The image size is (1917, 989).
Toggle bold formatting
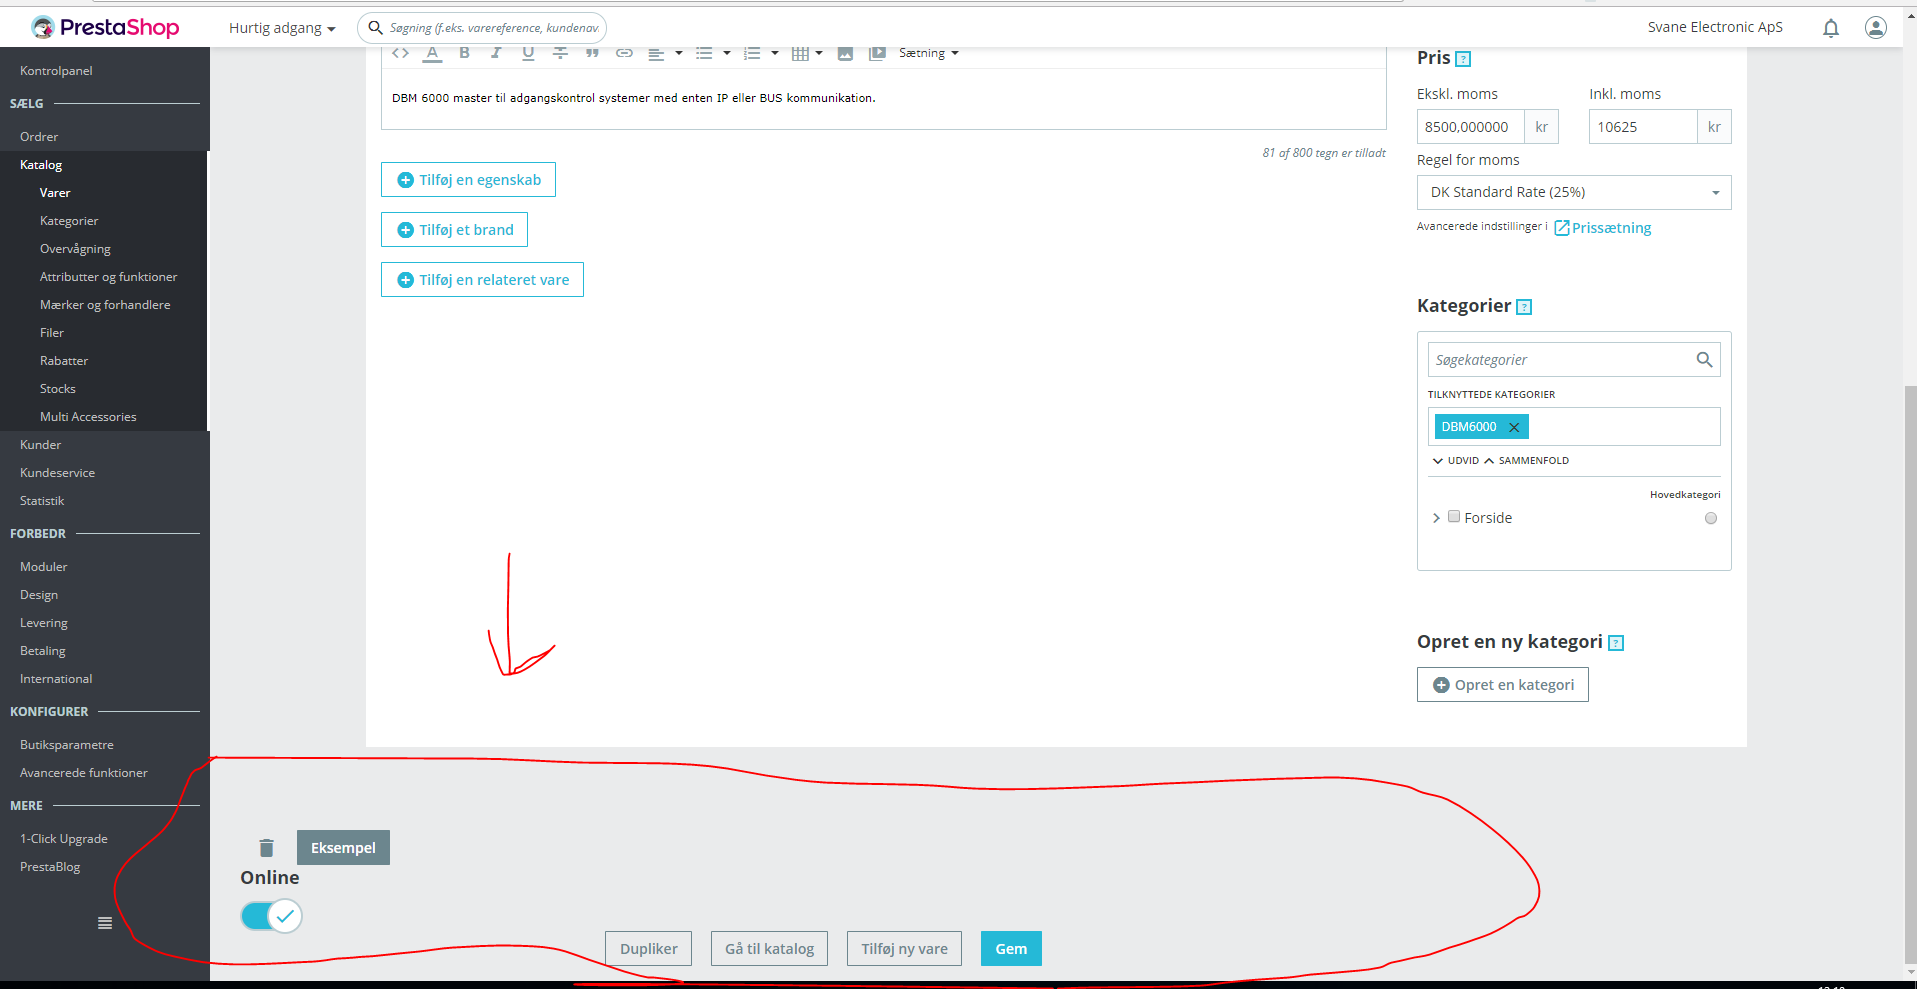point(464,53)
